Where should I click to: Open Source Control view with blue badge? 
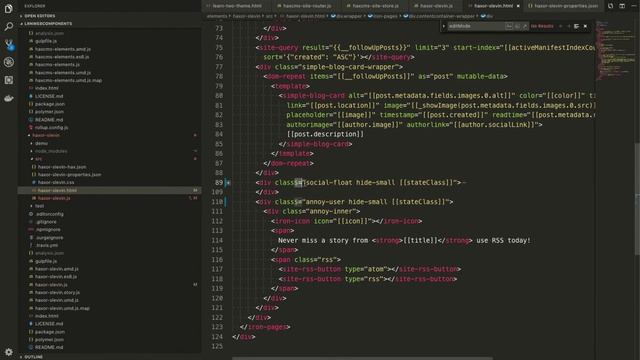9,44
